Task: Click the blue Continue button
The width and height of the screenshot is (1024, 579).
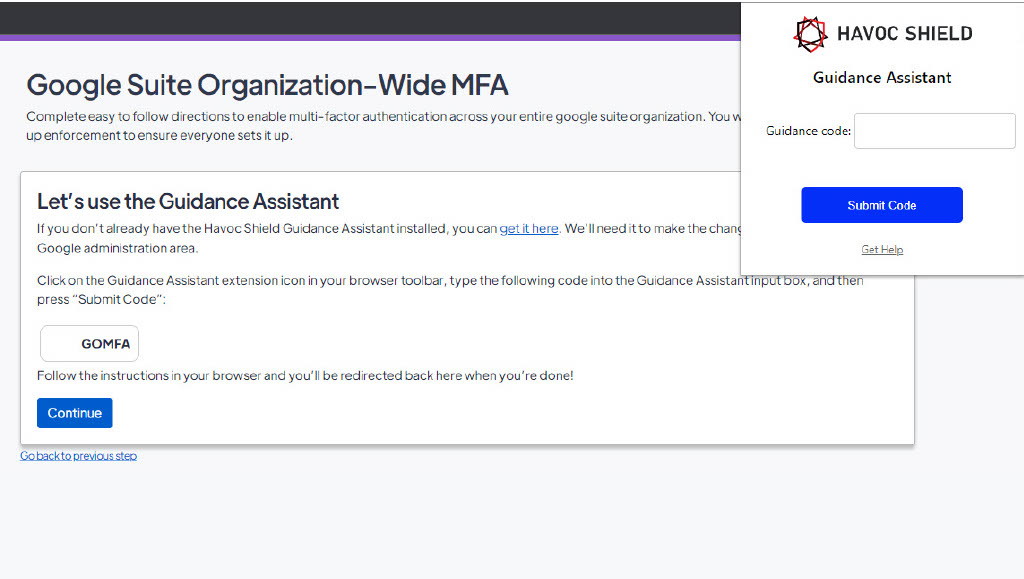Action: [74, 413]
